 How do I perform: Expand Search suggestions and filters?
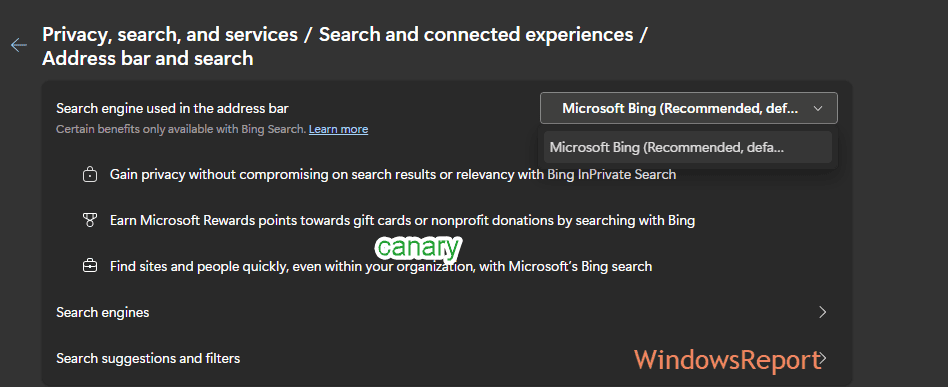click(447, 358)
